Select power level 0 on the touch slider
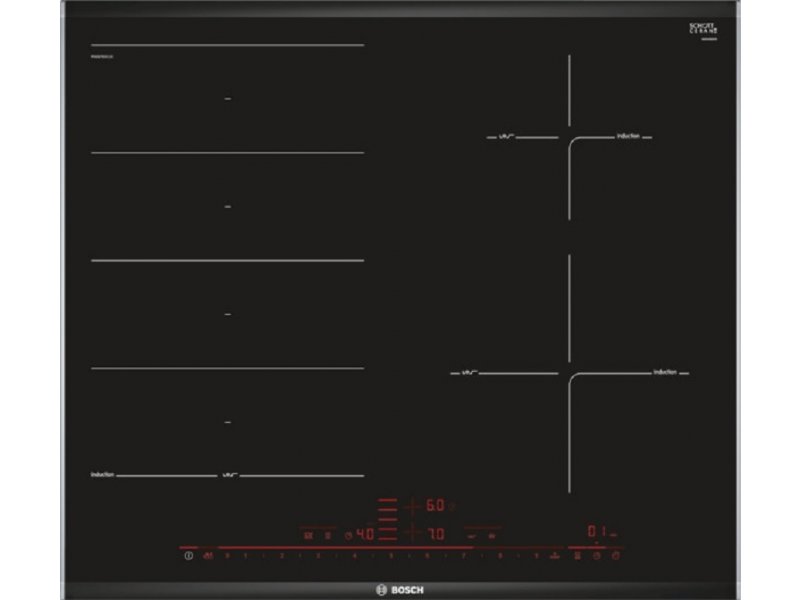This screenshot has width=800, height=600. (x=227, y=556)
